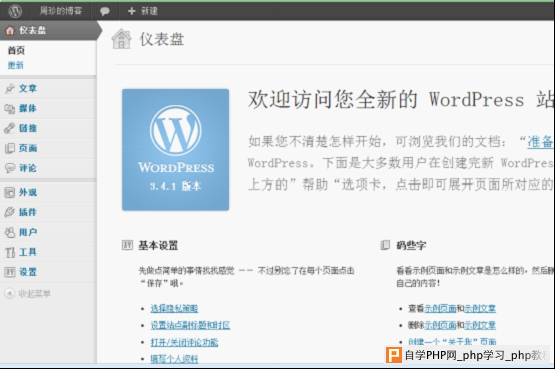This screenshot has width=555, height=369.
Task: Open the 工具 menu
Action: tap(28, 252)
